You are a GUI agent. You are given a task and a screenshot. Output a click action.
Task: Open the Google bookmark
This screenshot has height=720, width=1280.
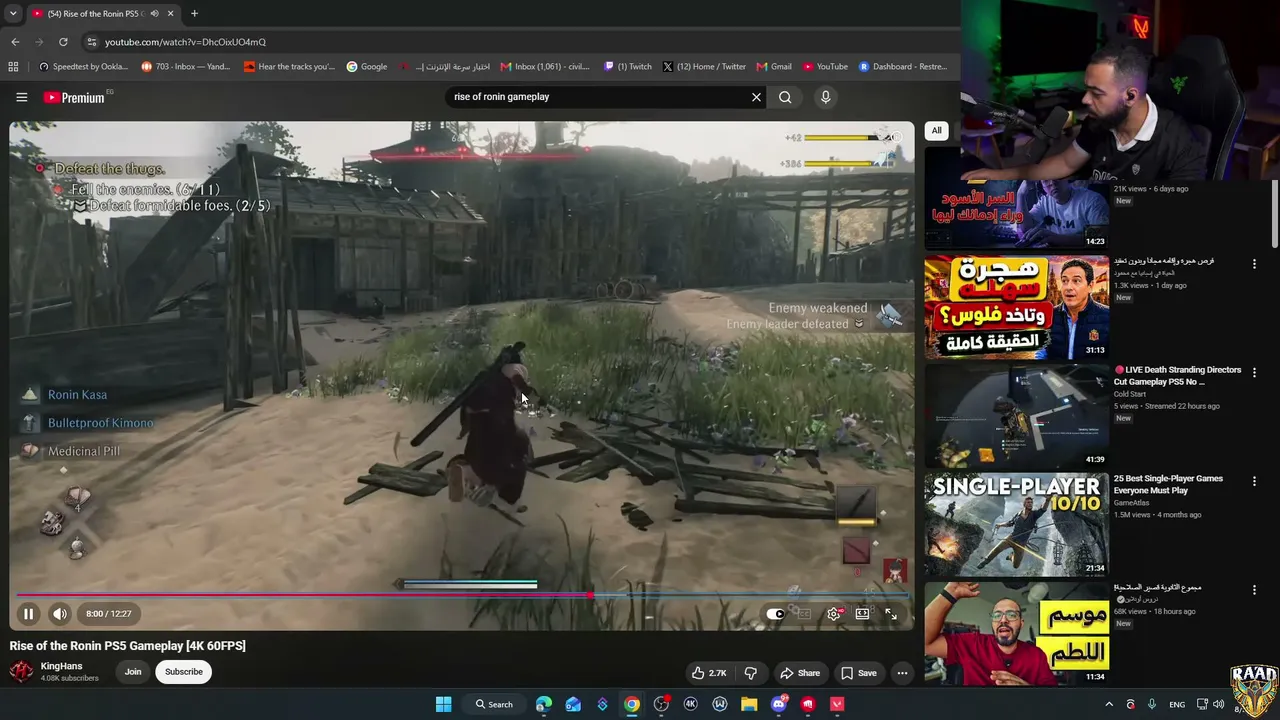coord(367,67)
